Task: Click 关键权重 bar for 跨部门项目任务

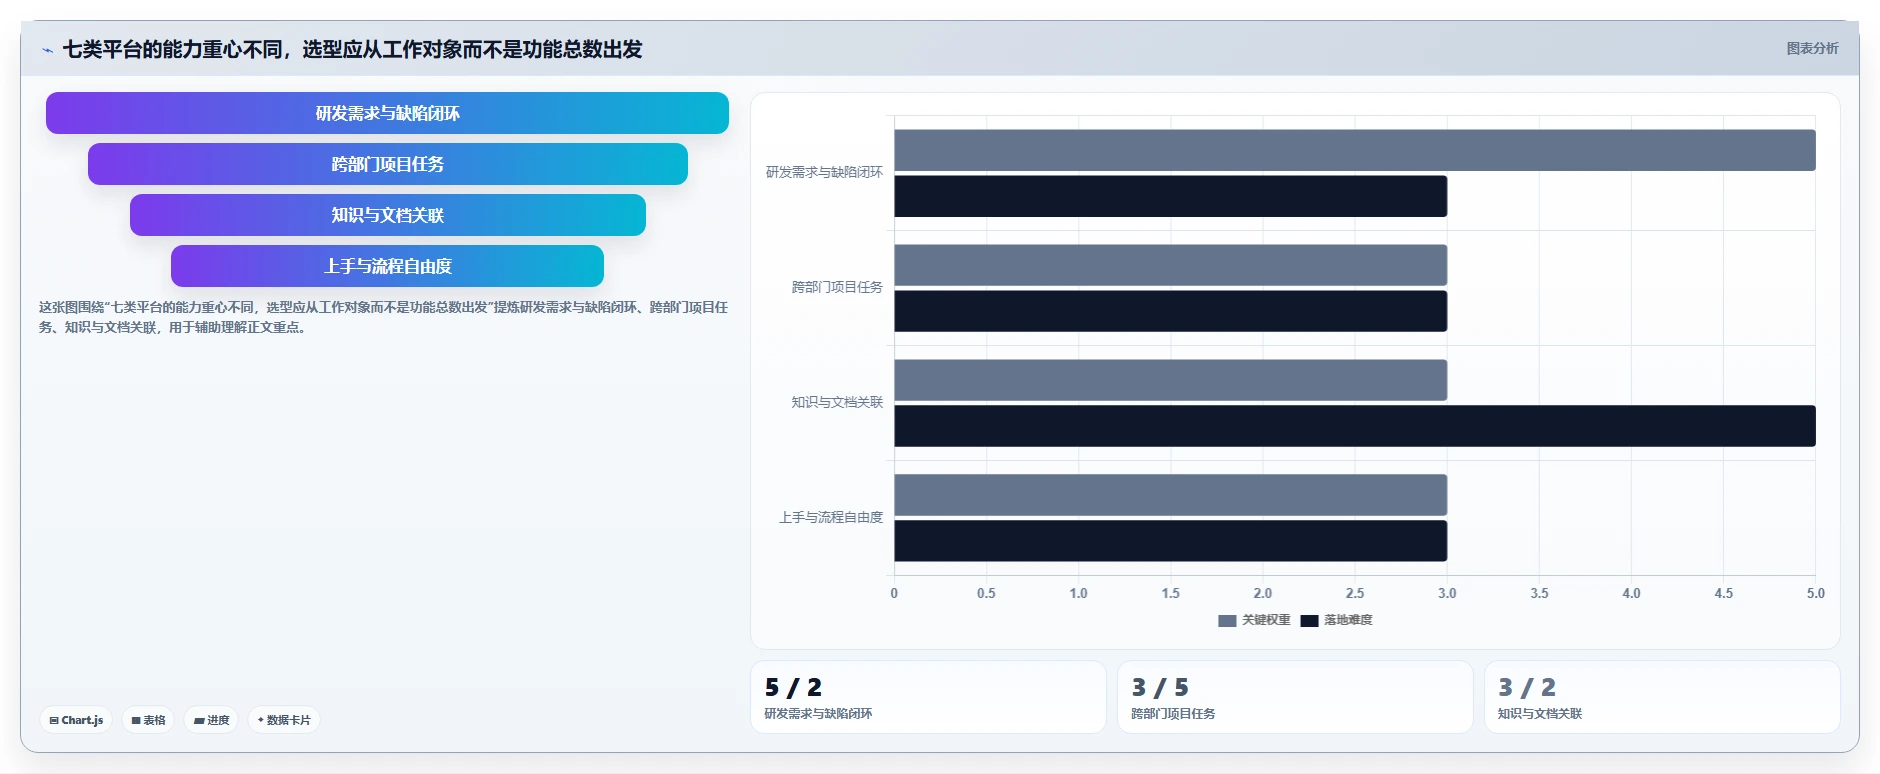Action: pyautogui.click(x=1170, y=265)
